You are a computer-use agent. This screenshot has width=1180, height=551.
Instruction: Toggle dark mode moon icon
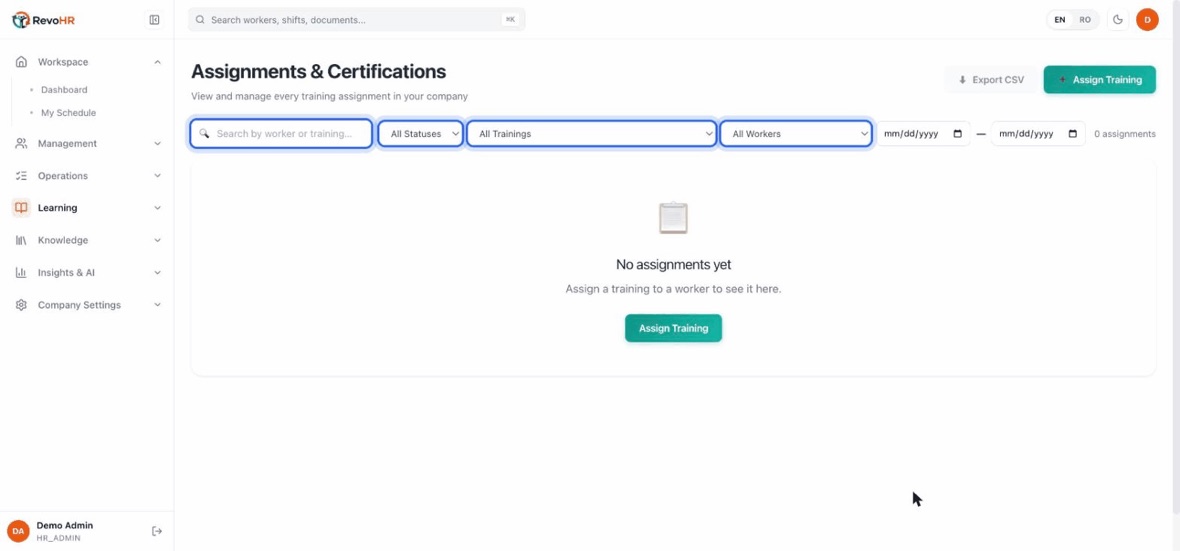tap(1118, 20)
